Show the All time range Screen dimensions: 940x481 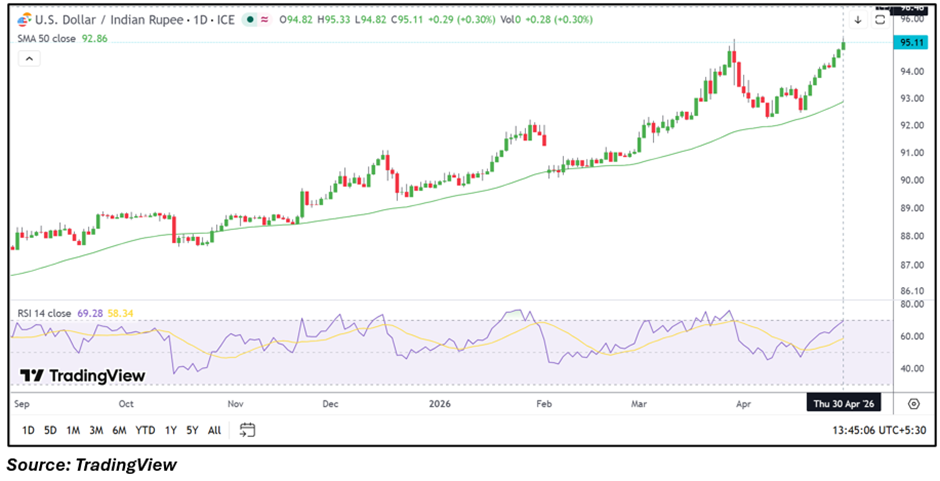[x=214, y=430]
